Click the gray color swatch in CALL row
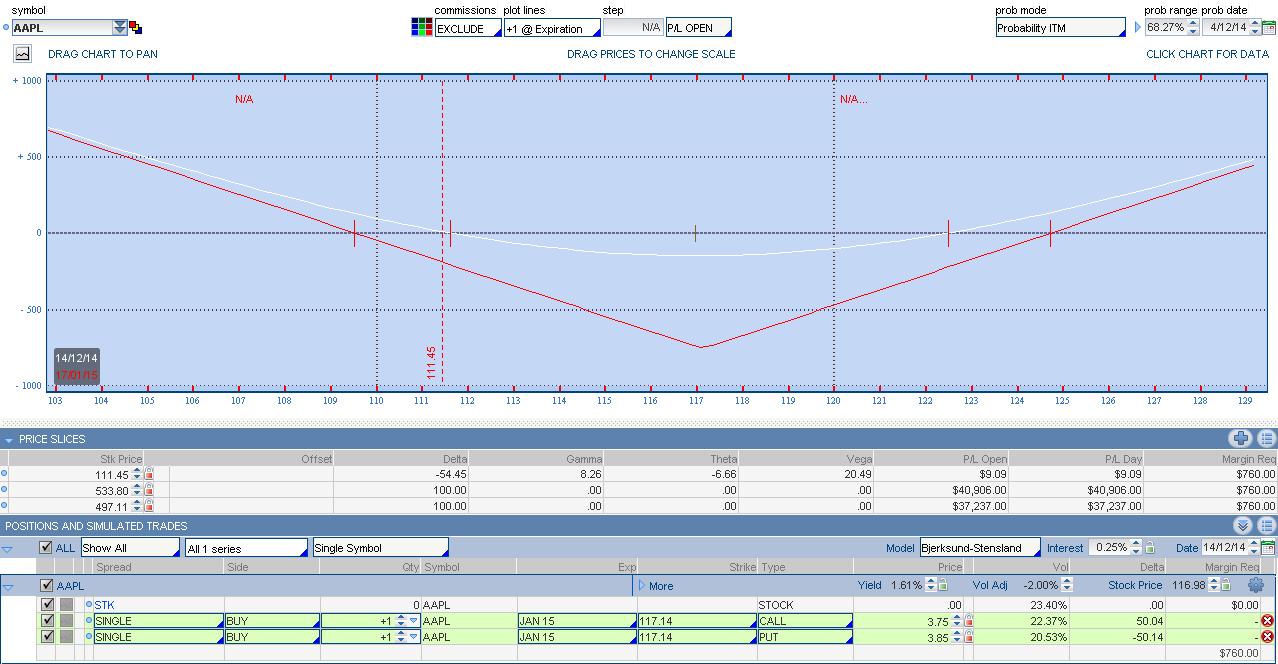 click(67, 621)
